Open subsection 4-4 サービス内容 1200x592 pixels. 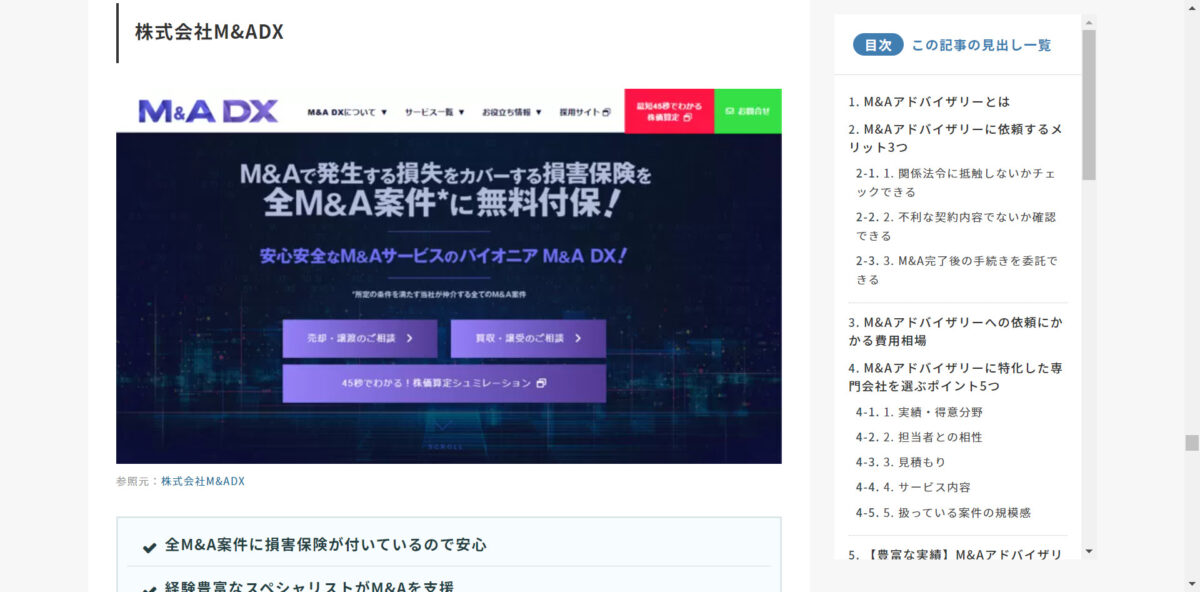913,487
